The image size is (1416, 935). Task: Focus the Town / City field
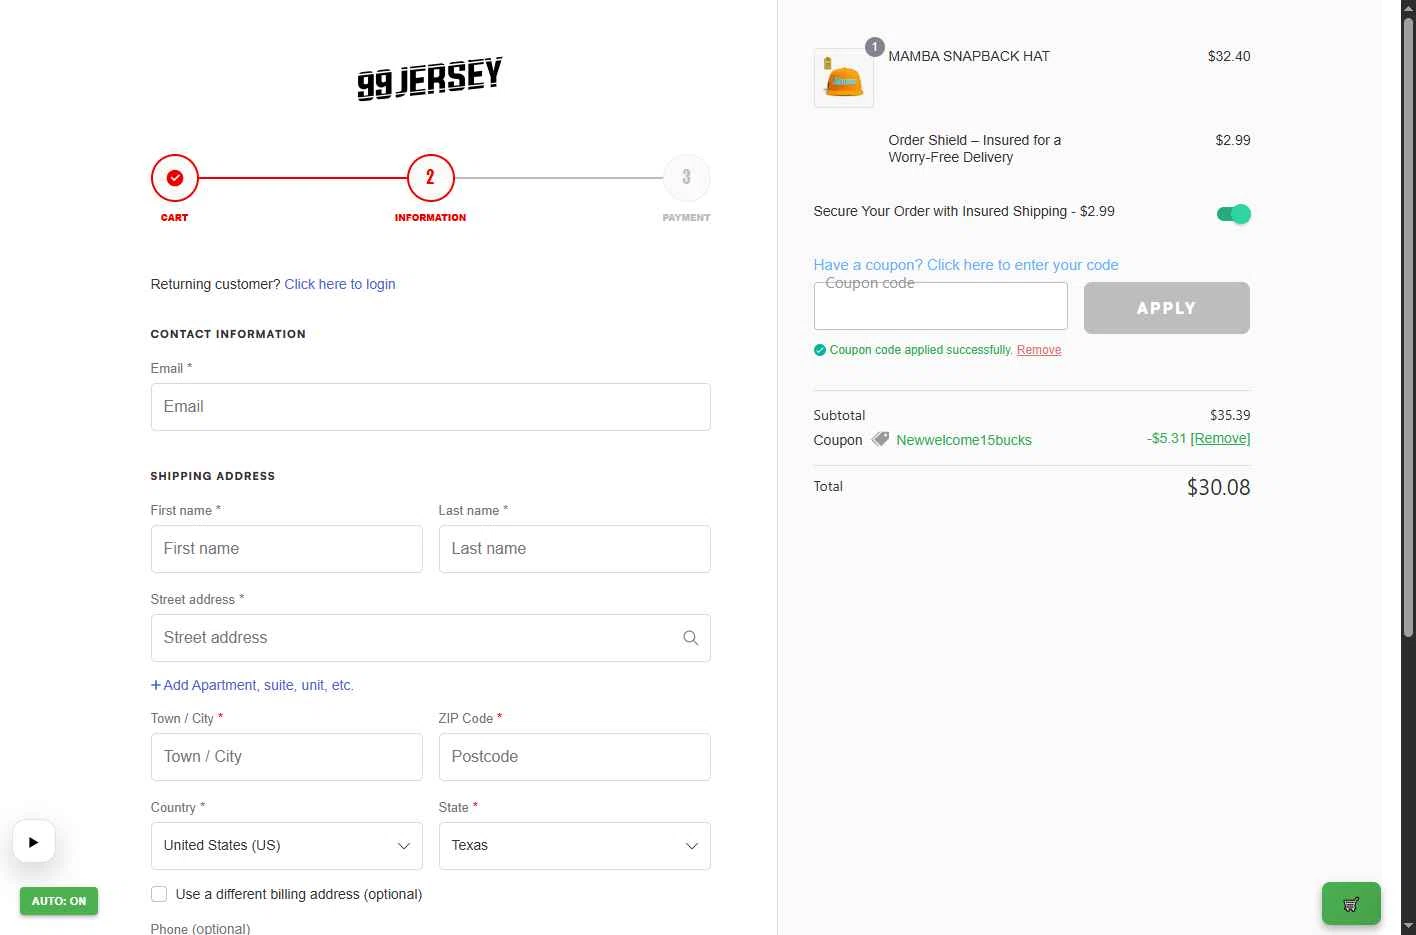(x=287, y=757)
